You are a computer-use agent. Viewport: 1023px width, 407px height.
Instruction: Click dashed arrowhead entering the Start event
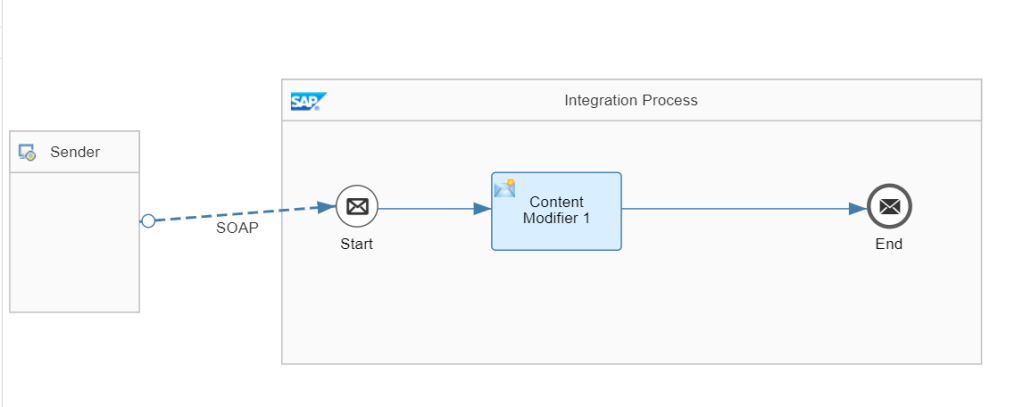pyautogui.click(x=326, y=207)
